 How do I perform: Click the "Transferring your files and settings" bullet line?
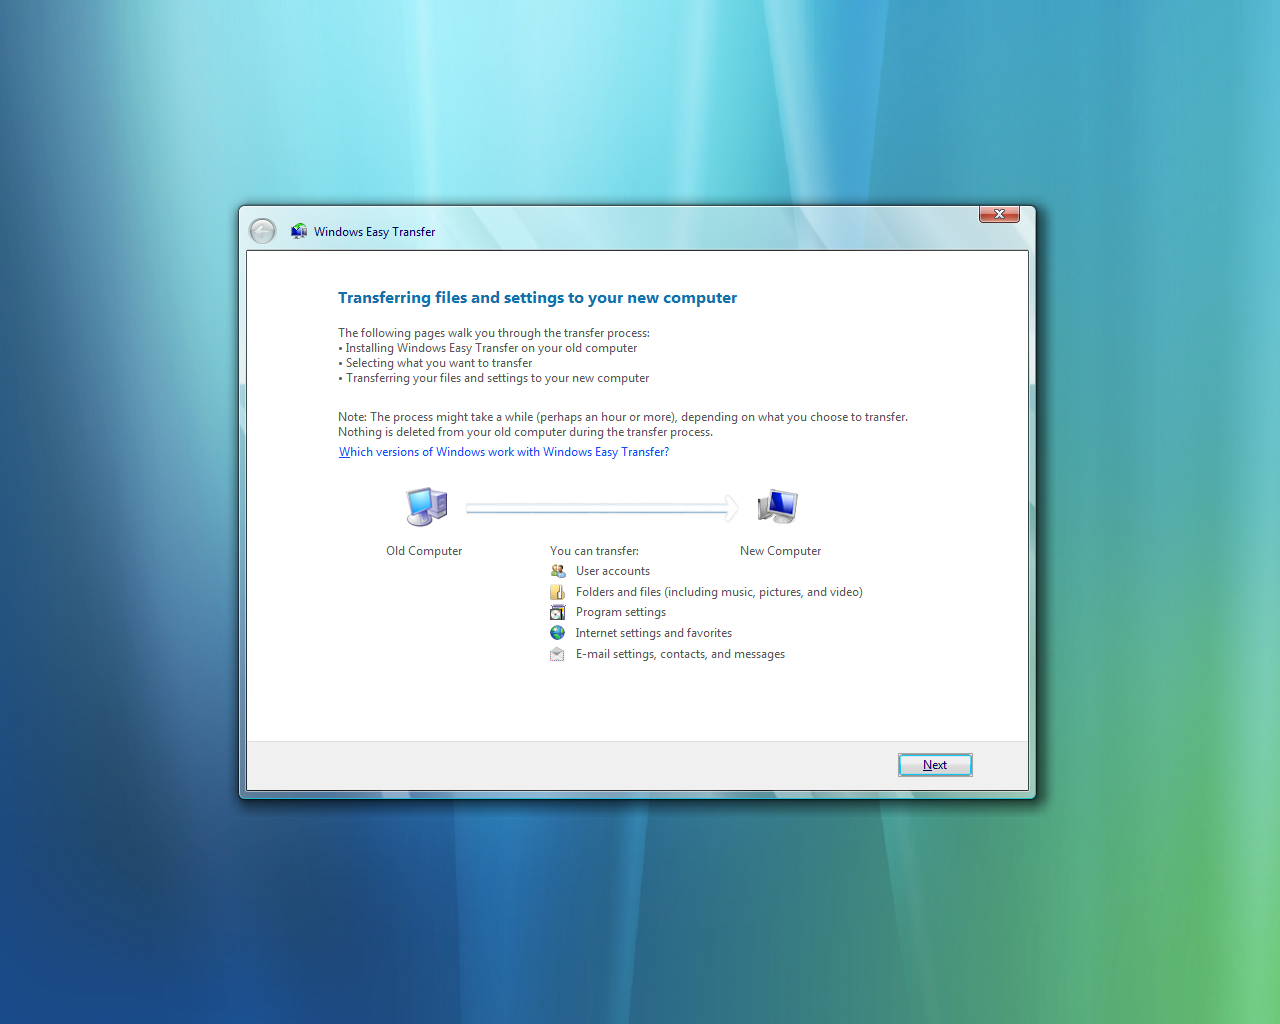coord(493,378)
